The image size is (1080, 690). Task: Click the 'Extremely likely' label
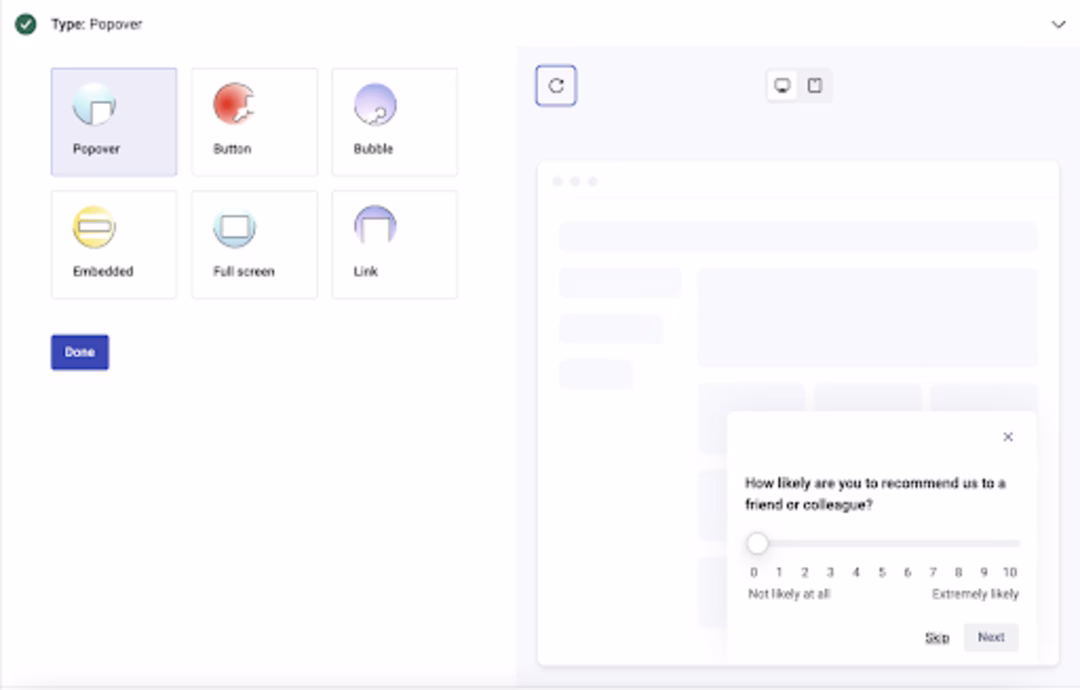pos(975,594)
